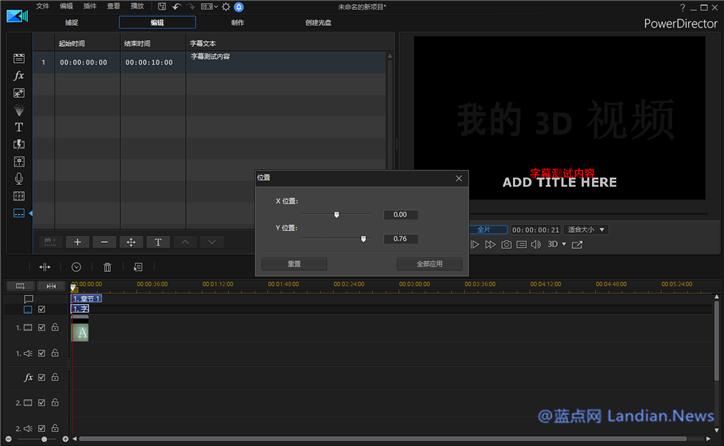
Task: Toggle checkbox for the fx track
Action: point(42,378)
